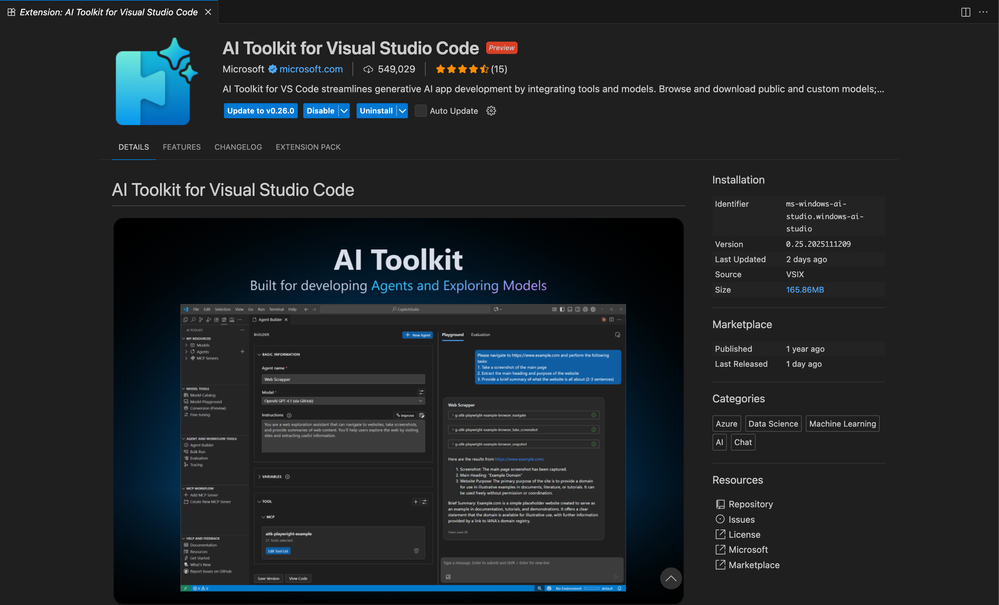Open the microsoft.com publisher link
Screen dimensions: 999x605
pyautogui.click(x=311, y=69)
